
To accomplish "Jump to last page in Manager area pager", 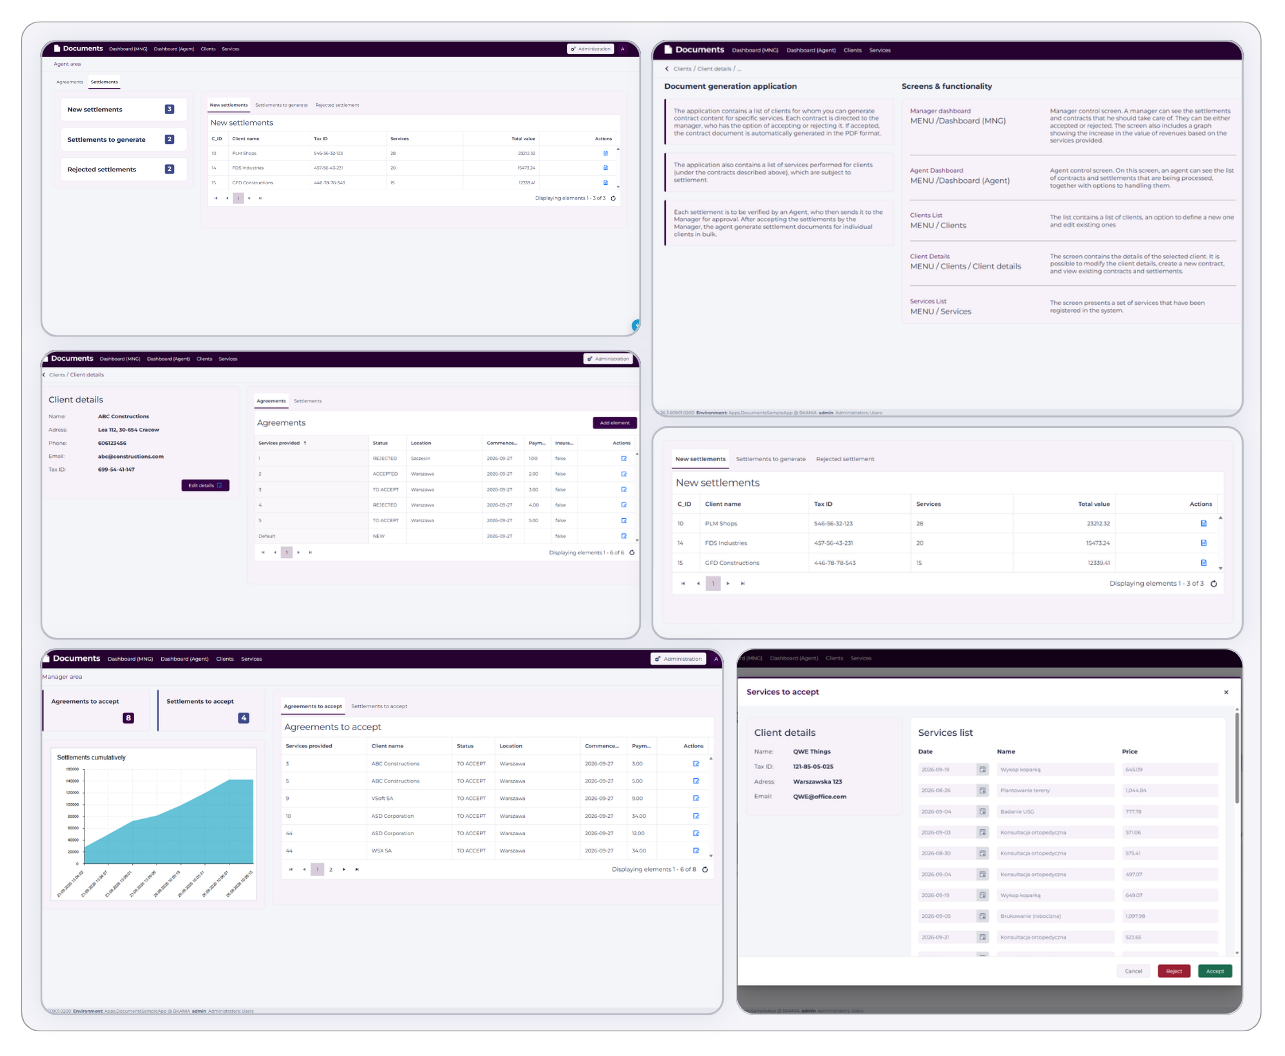I will [x=357, y=869].
